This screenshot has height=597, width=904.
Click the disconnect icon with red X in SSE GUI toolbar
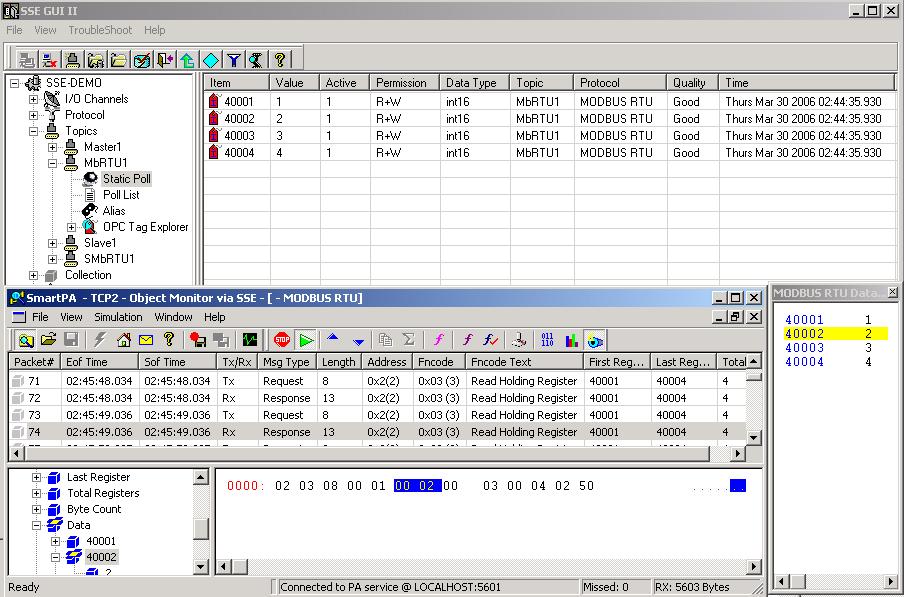click(50, 59)
